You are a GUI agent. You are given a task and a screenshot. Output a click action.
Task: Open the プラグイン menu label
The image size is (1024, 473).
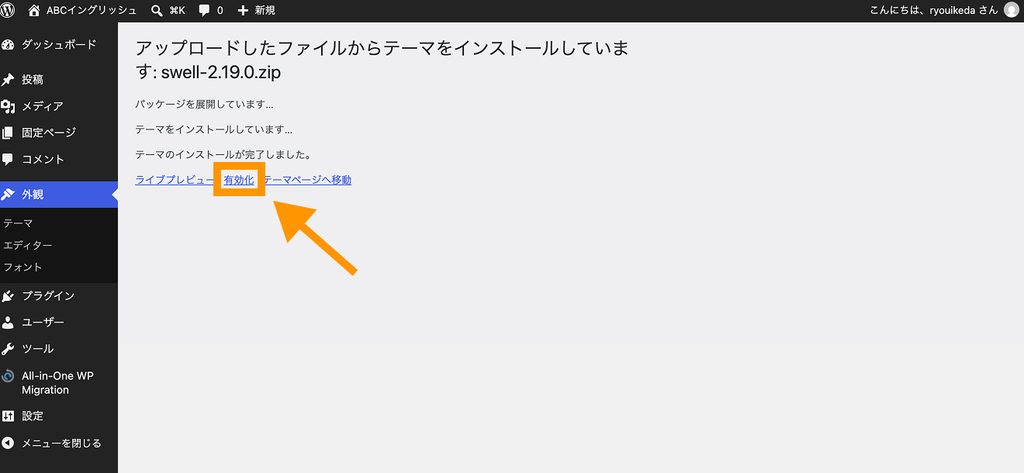coord(48,296)
